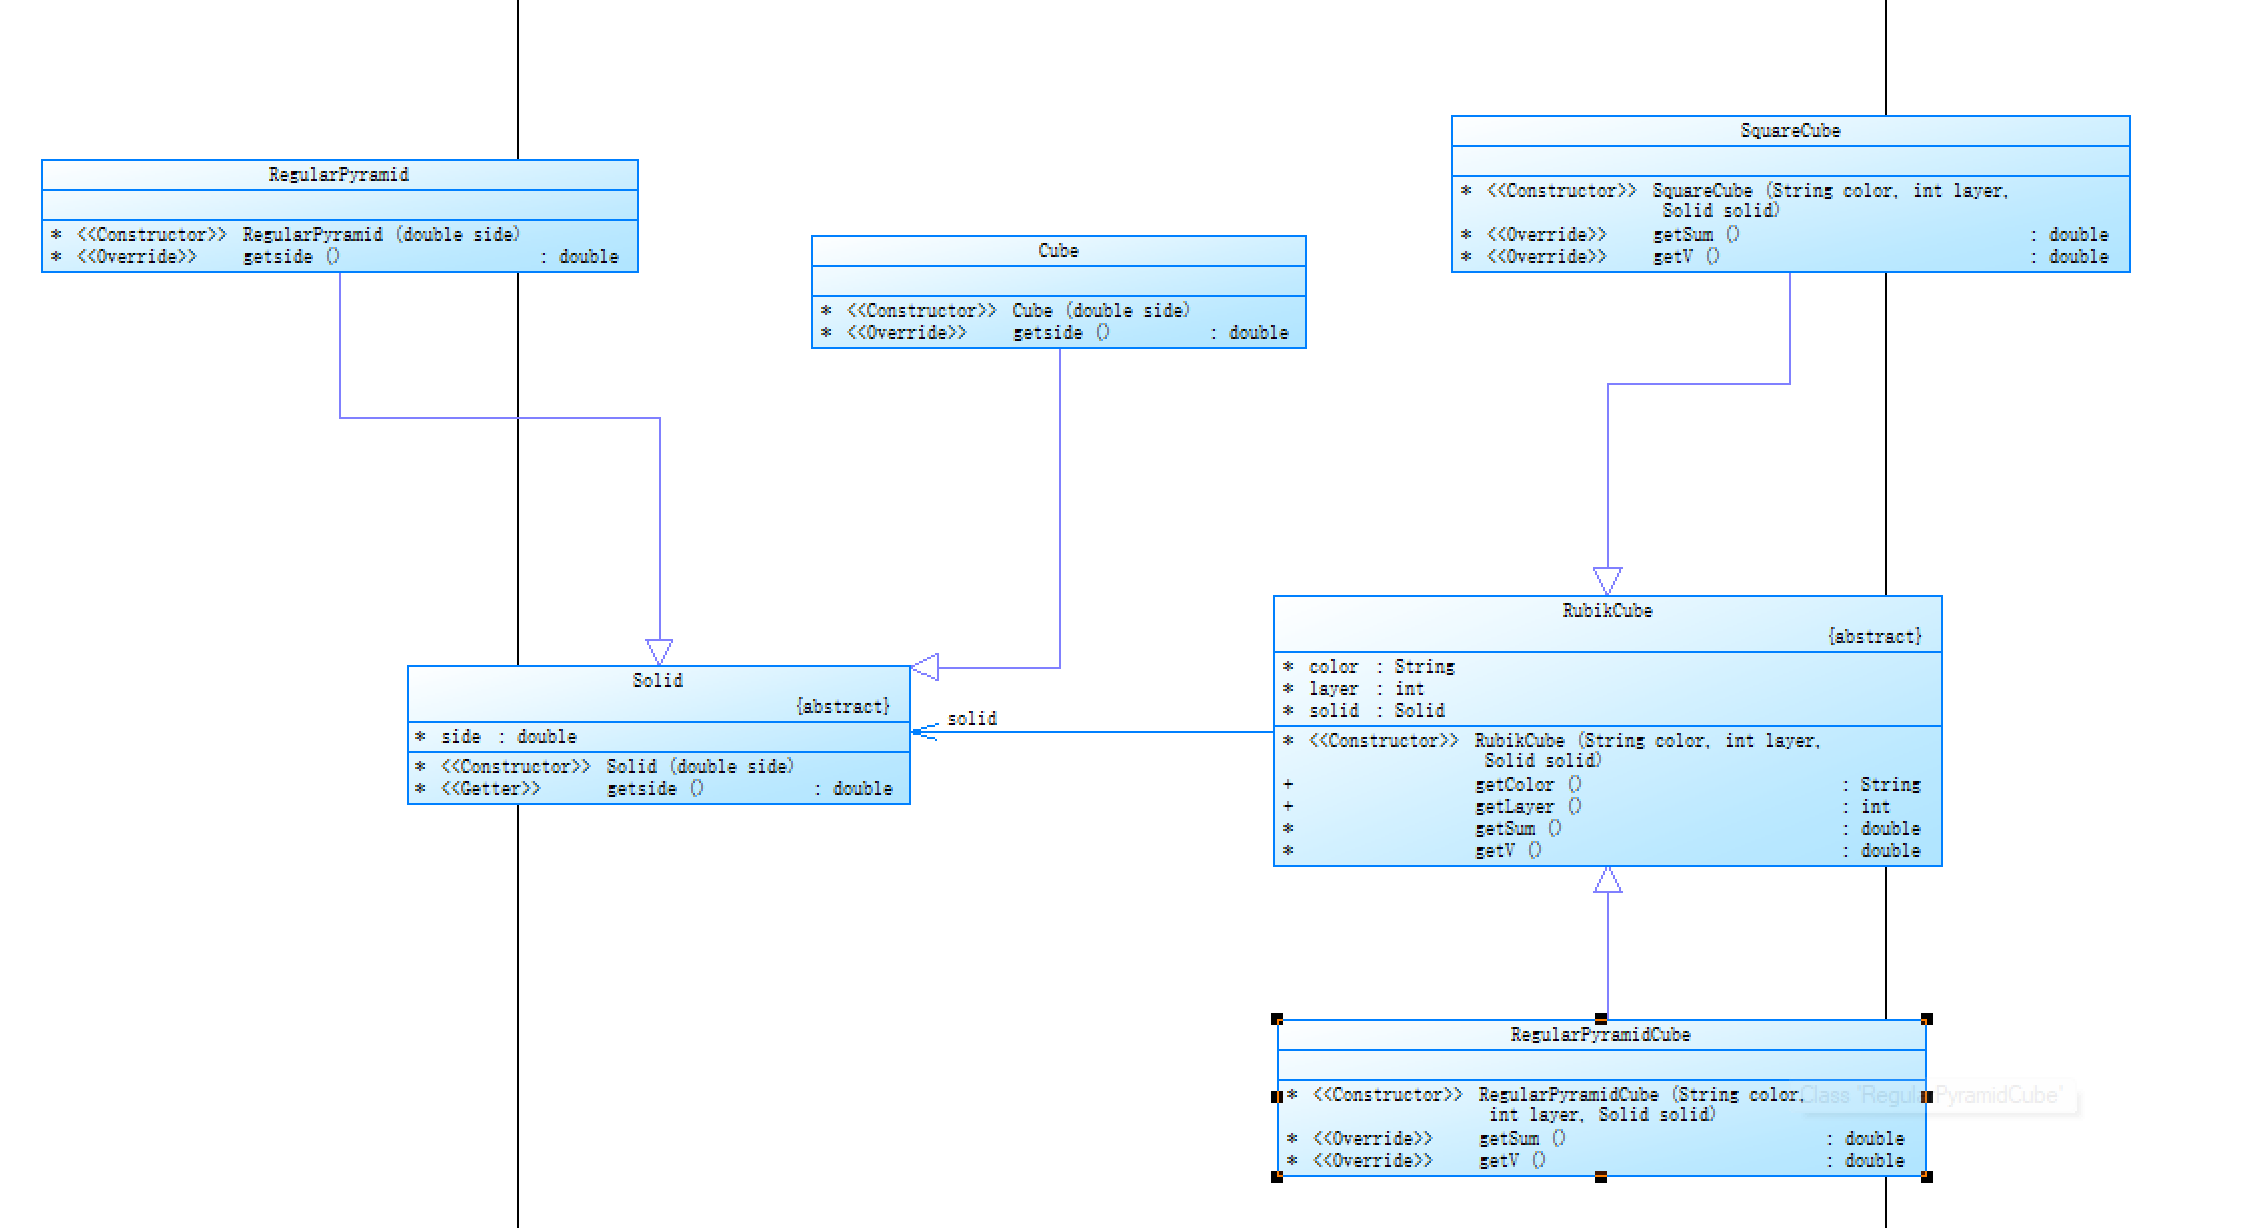2260x1228 pixels.
Task: Select the getLayer() operation row
Action: (1527, 807)
